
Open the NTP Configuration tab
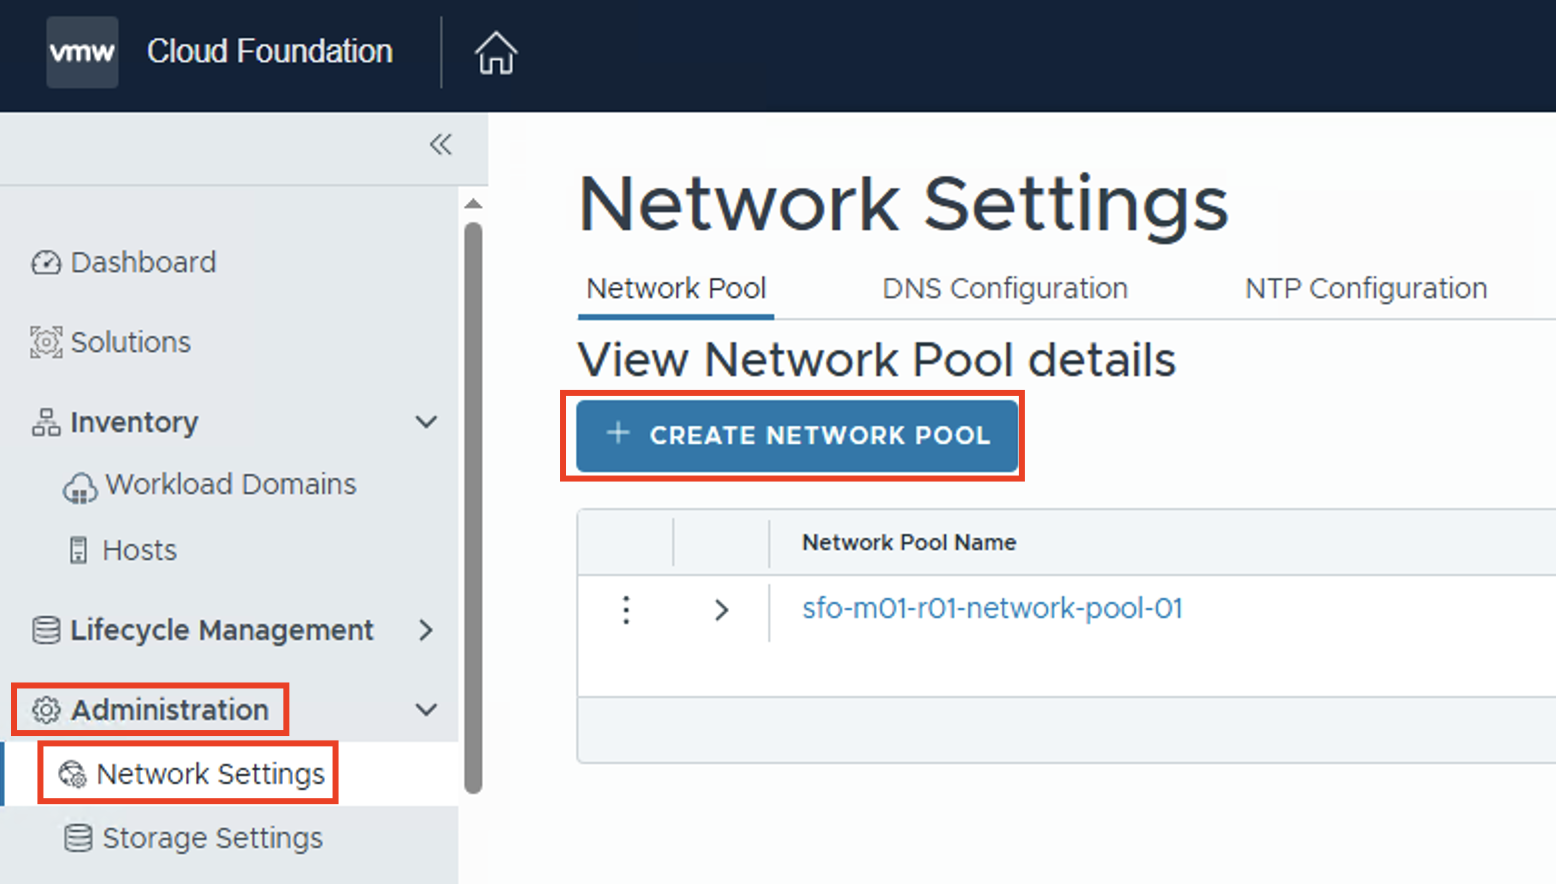[x=1365, y=288]
